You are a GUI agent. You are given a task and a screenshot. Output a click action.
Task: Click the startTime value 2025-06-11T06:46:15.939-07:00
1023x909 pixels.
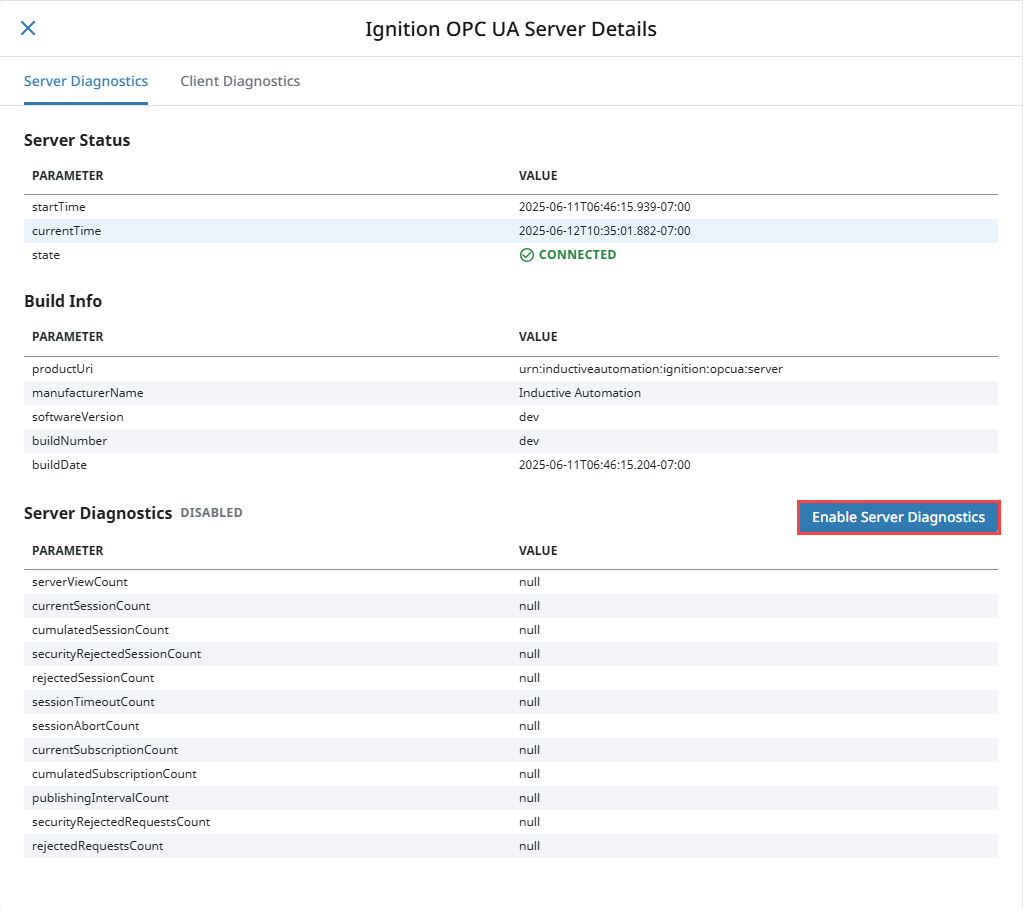pos(604,207)
